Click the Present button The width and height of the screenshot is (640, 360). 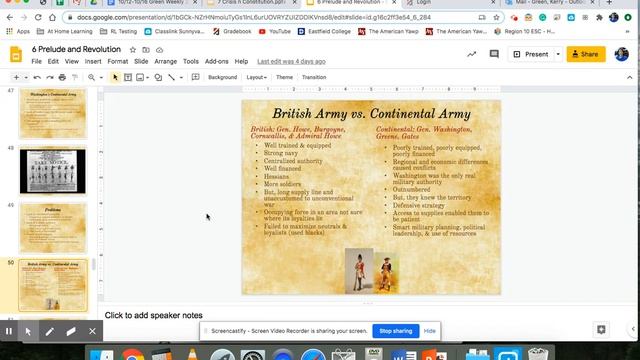point(531,54)
